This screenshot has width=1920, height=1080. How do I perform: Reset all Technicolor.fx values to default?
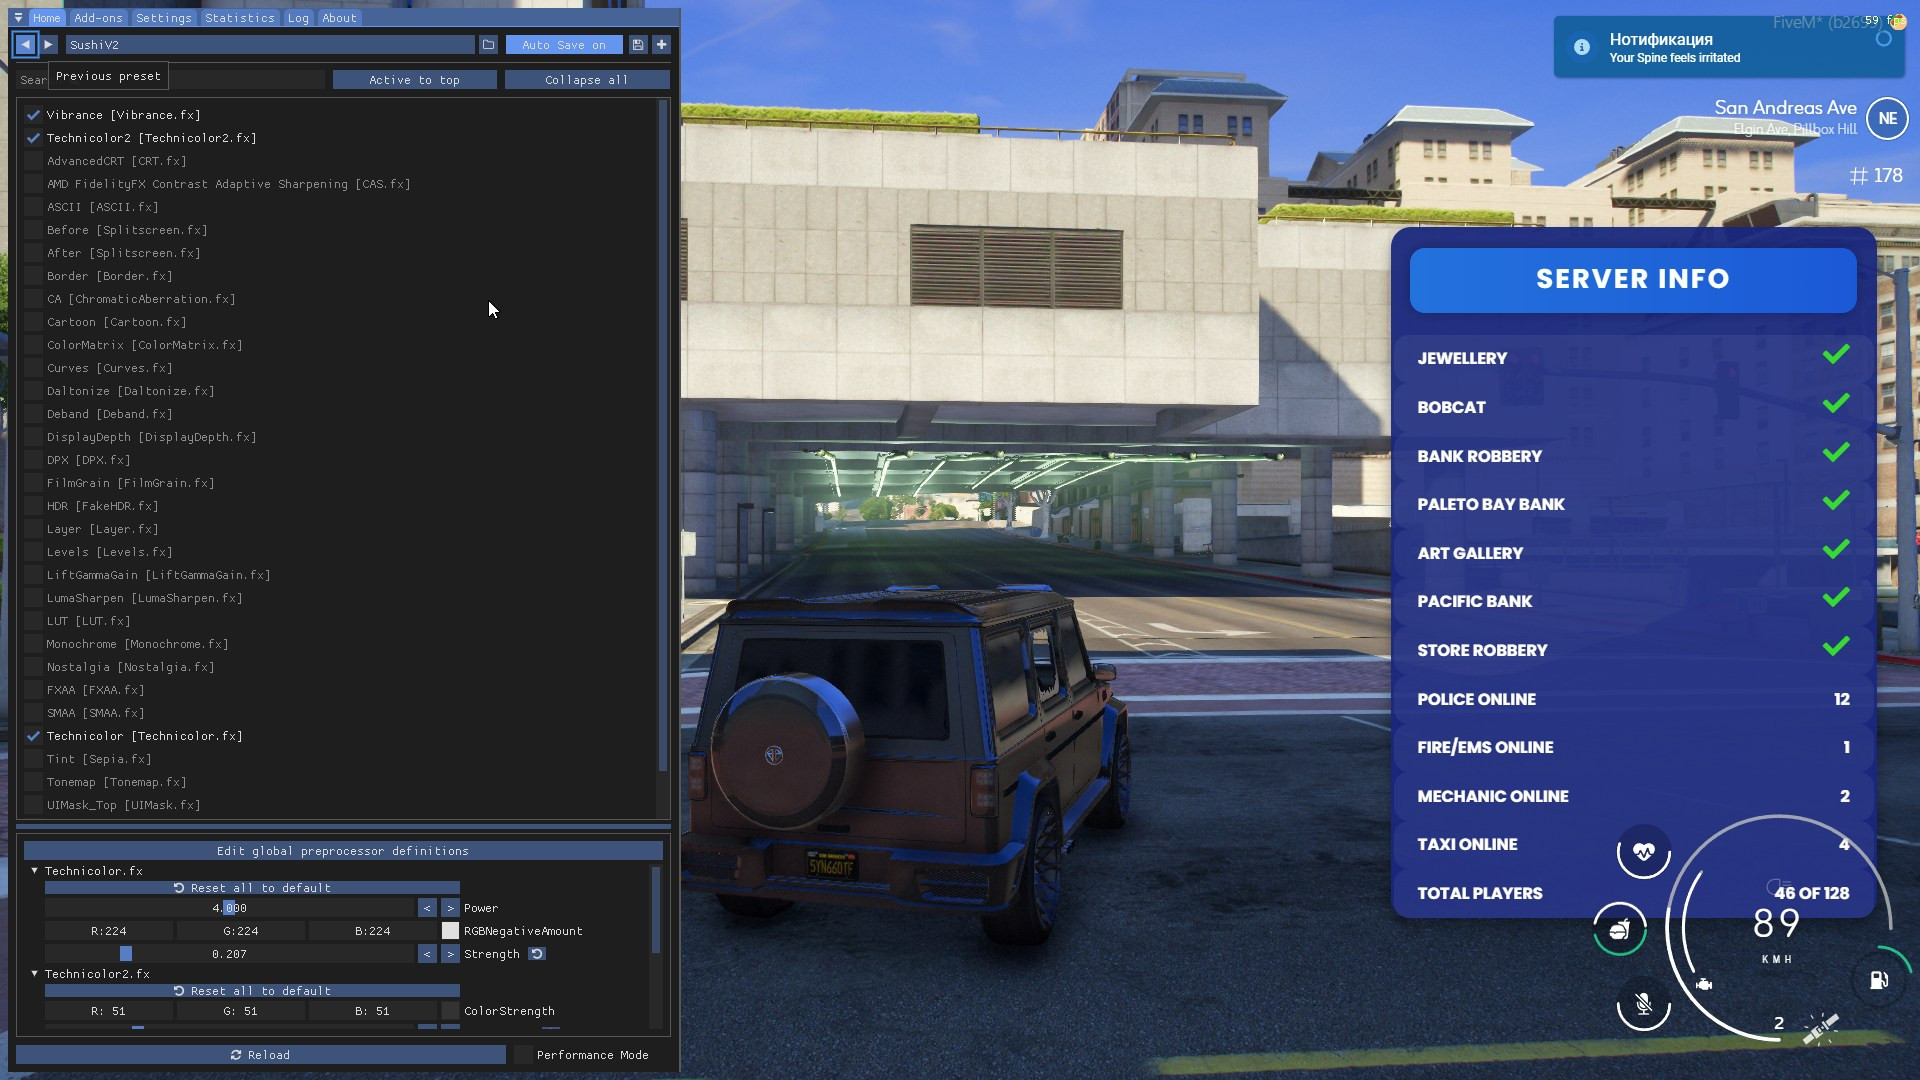pos(252,888)
